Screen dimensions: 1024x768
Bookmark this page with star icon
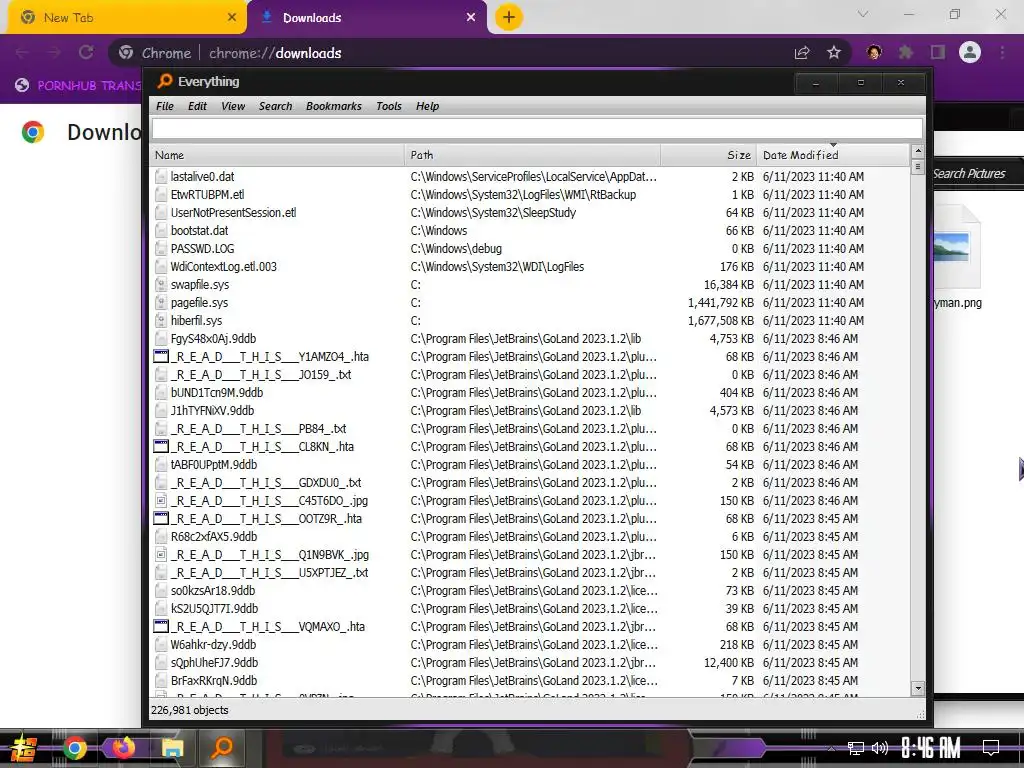click(x=833, y=52)
